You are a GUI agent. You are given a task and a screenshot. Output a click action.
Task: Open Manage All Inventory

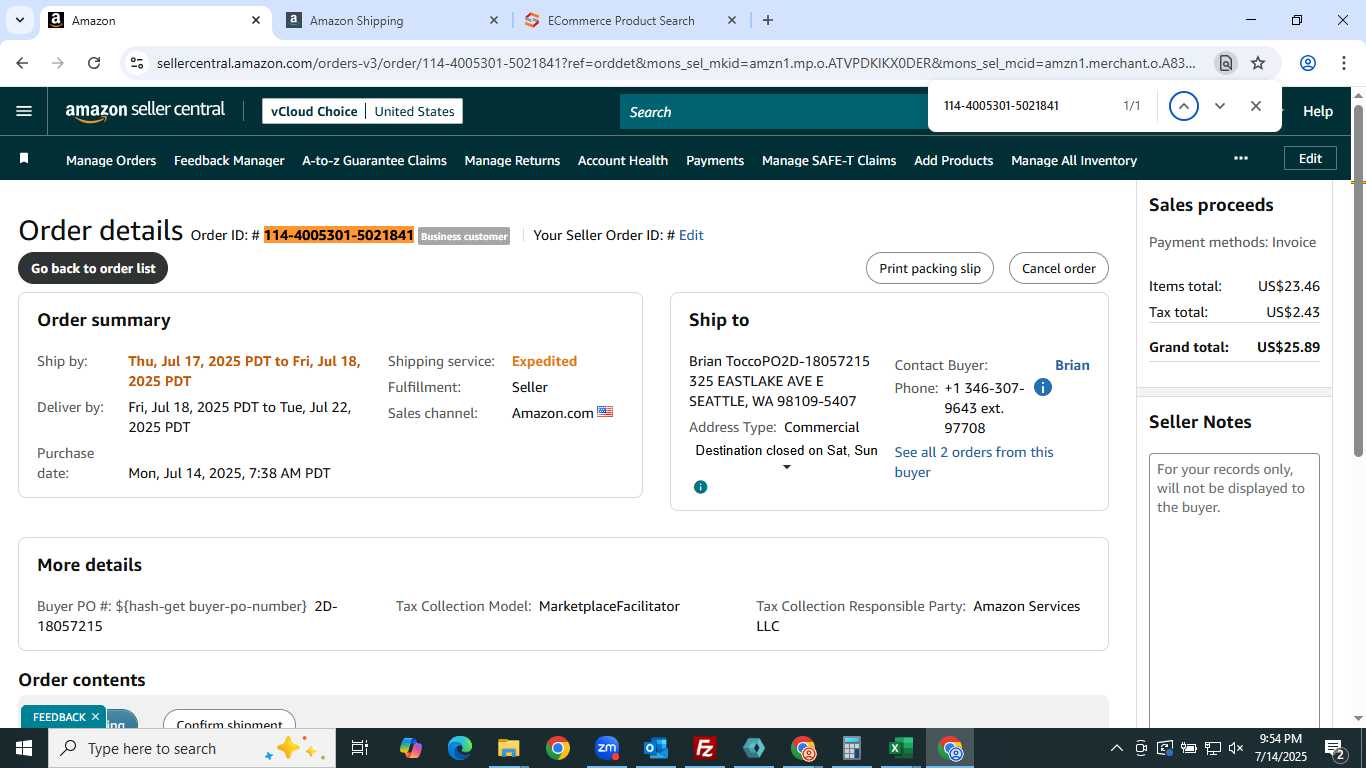pyautogui.click(x=1074, y=160)
